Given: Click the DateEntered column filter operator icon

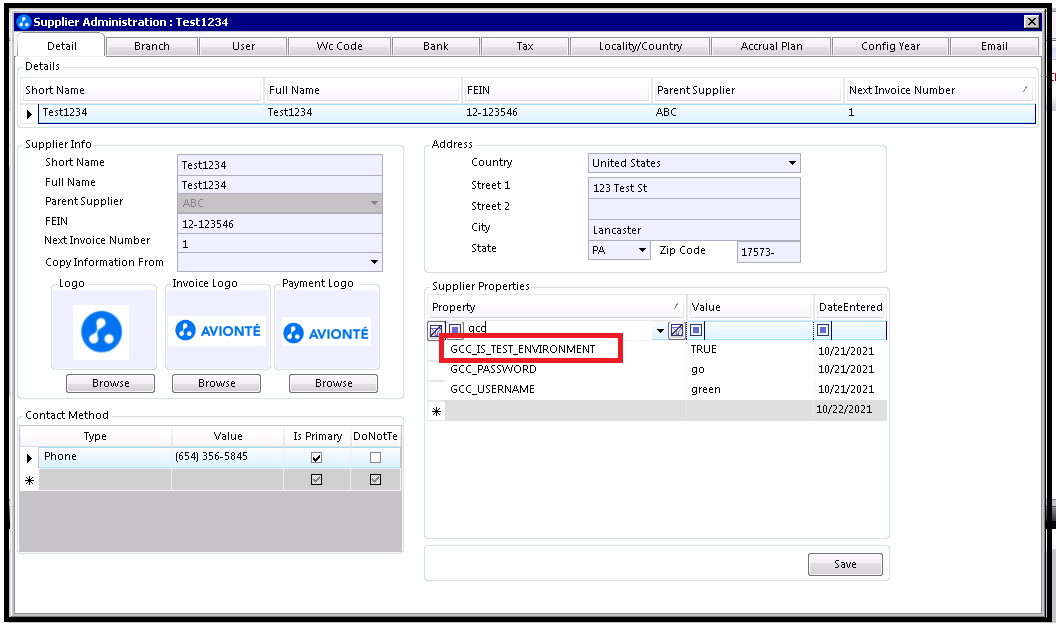Looking at the screenshot, I should point(824,330).
